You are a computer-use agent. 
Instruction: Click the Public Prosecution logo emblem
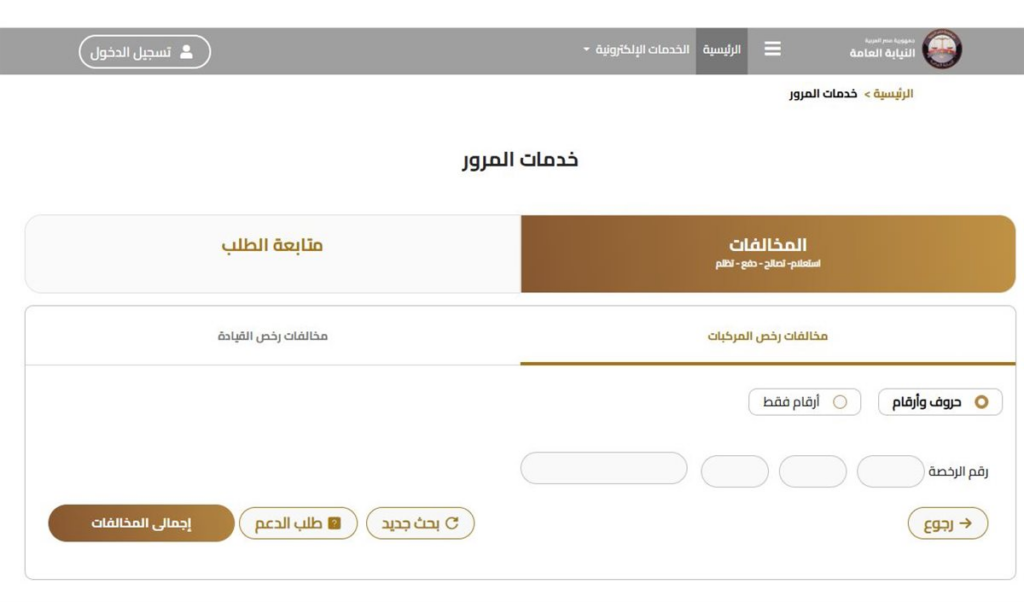pyautogui.click(x=941, y=49)
